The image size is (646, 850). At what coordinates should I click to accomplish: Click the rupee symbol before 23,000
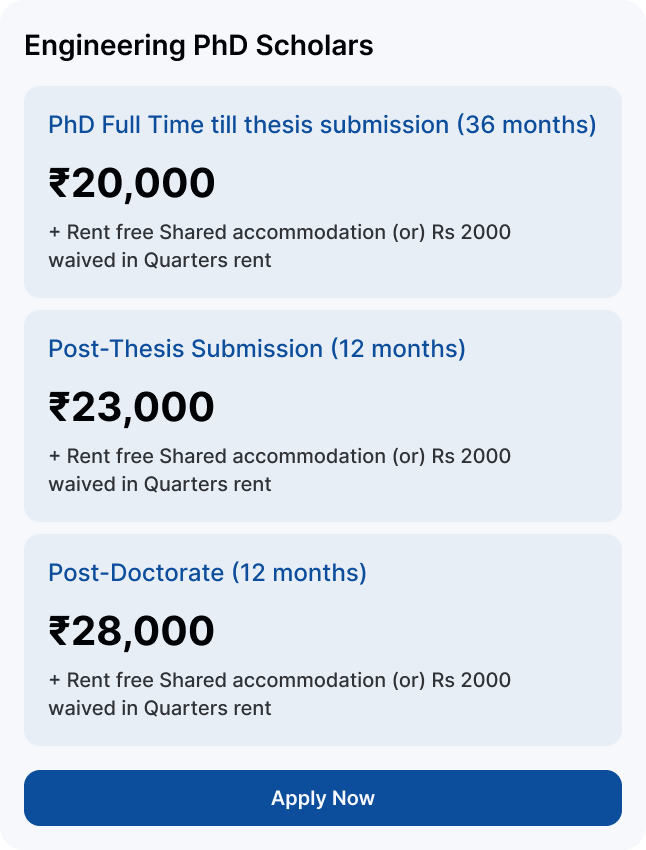click(x=59, y=407)
